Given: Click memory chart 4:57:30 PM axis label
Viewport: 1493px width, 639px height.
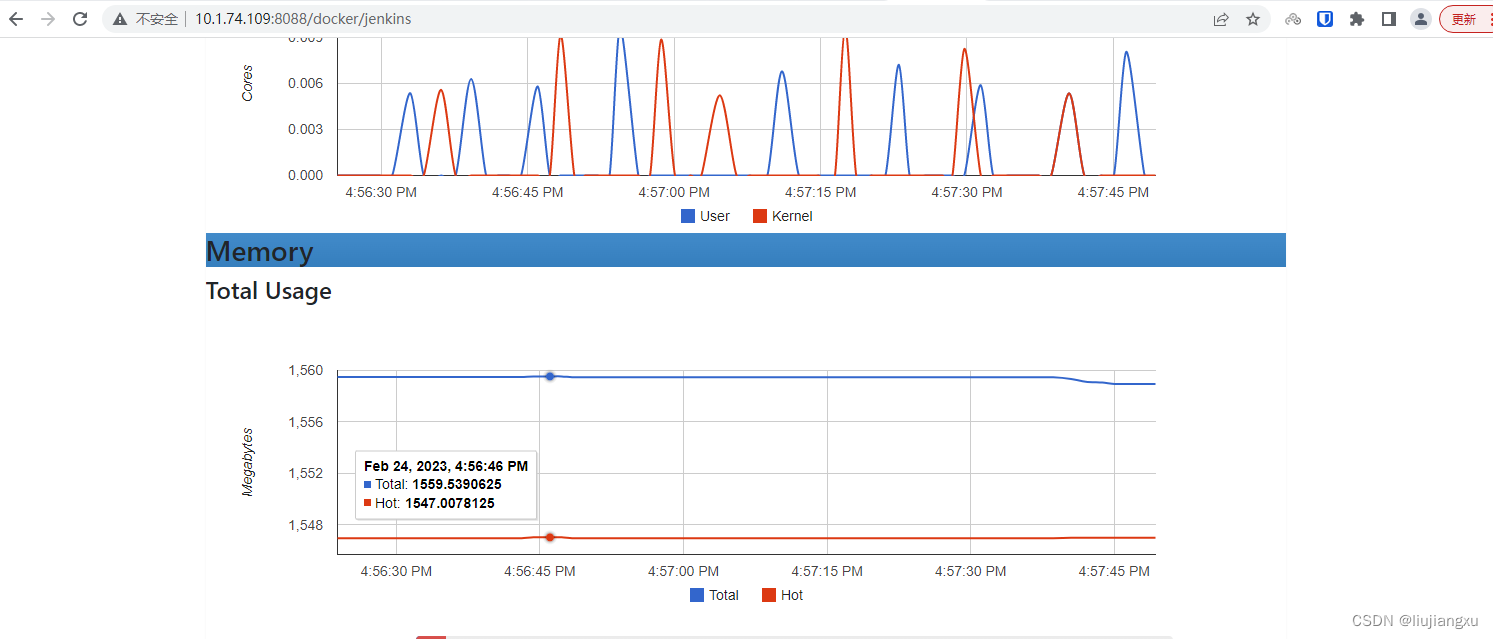Looking at the screenshot, I should pyautogui.click(x=970, y=571).
